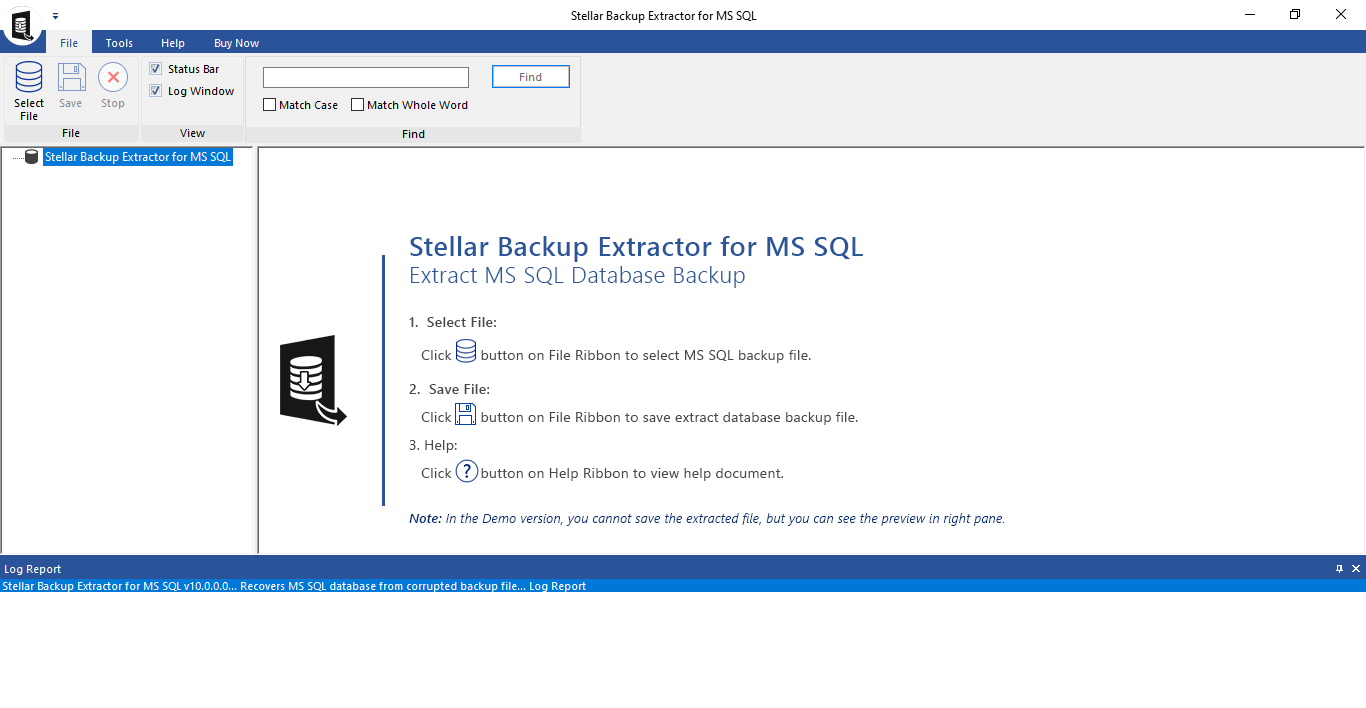Click the File group label under Select File

71,133
